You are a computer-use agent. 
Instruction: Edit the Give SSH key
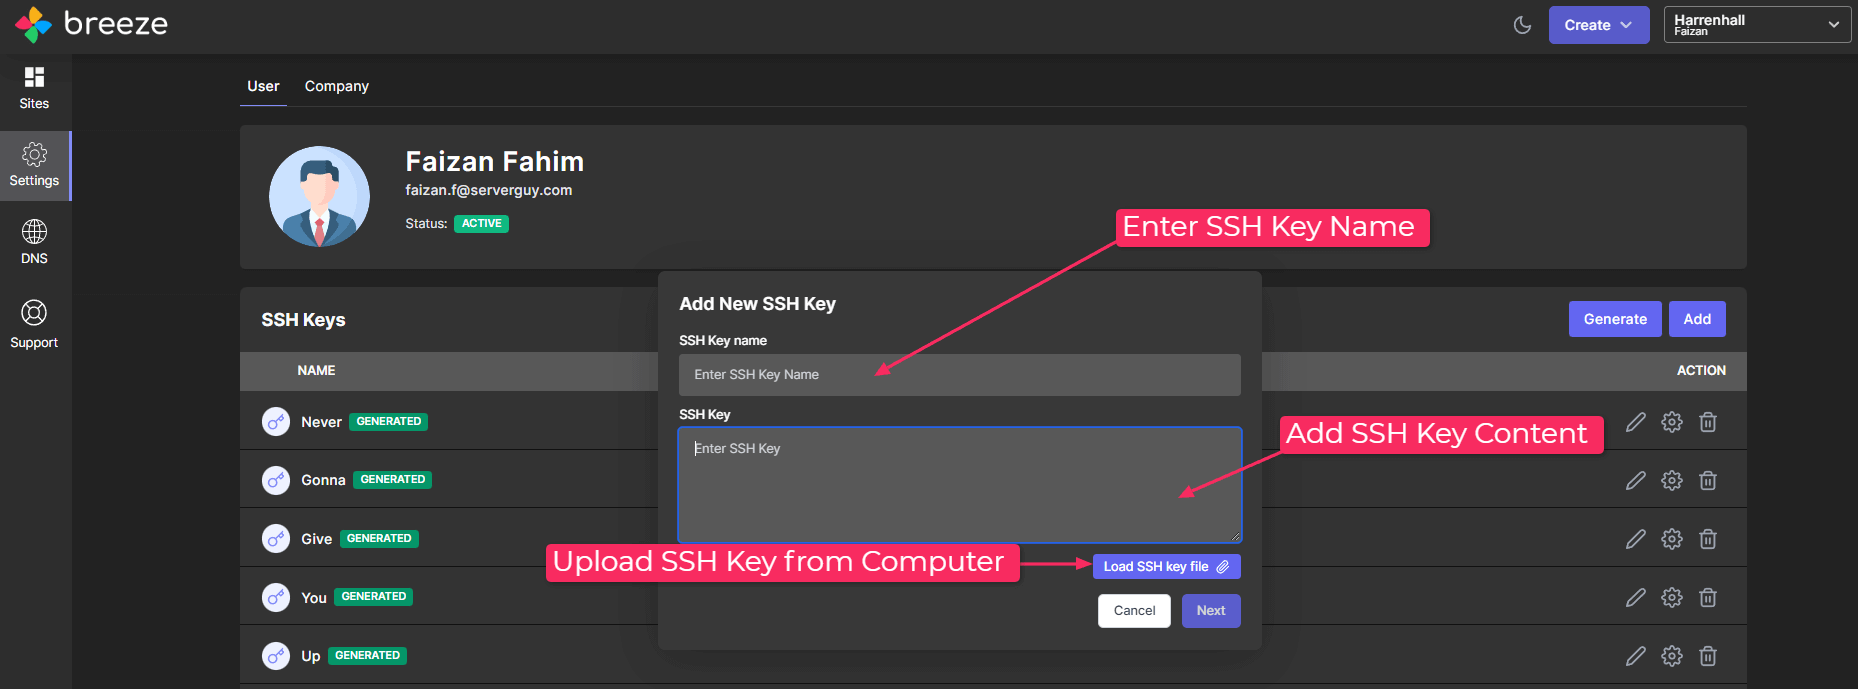(1636, 539)
